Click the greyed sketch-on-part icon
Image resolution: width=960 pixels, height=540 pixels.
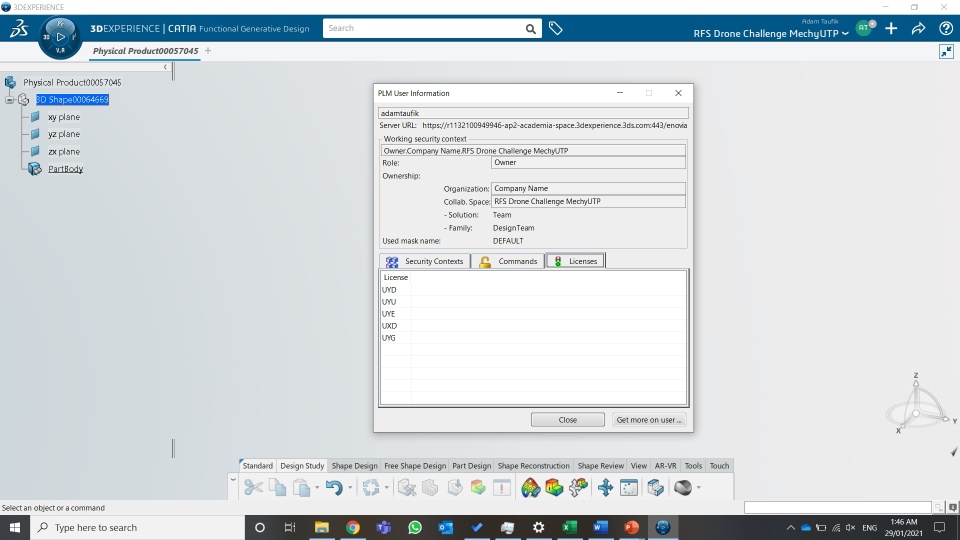click(407, 487)
